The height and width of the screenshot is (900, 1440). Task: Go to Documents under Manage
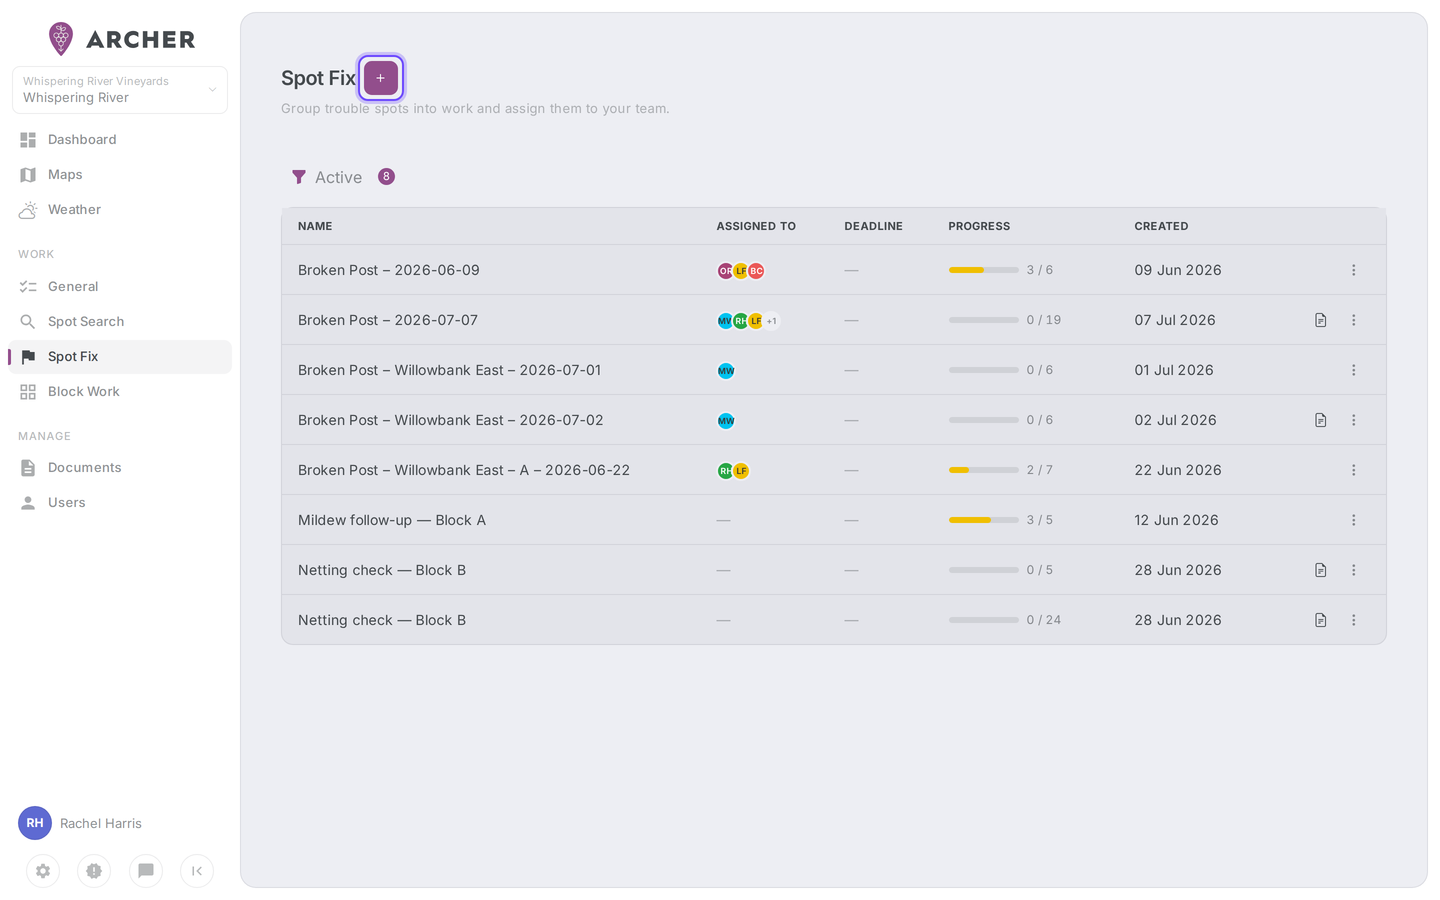pos(120,468)
